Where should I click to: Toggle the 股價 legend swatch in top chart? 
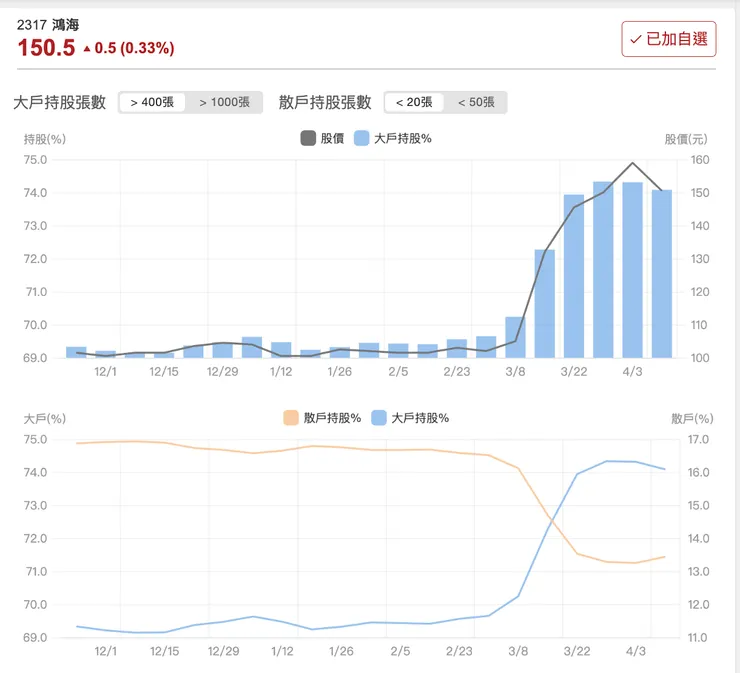click(308, 138)
